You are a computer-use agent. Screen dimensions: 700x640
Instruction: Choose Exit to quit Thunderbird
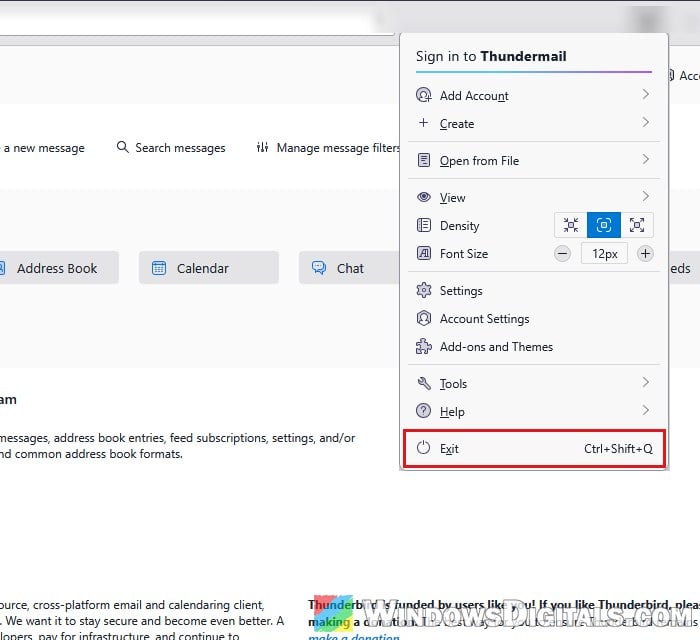534,449
